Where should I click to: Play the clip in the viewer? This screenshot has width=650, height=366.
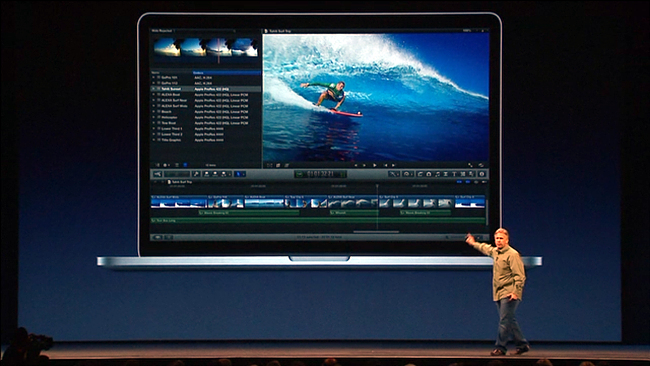point(374,165)
